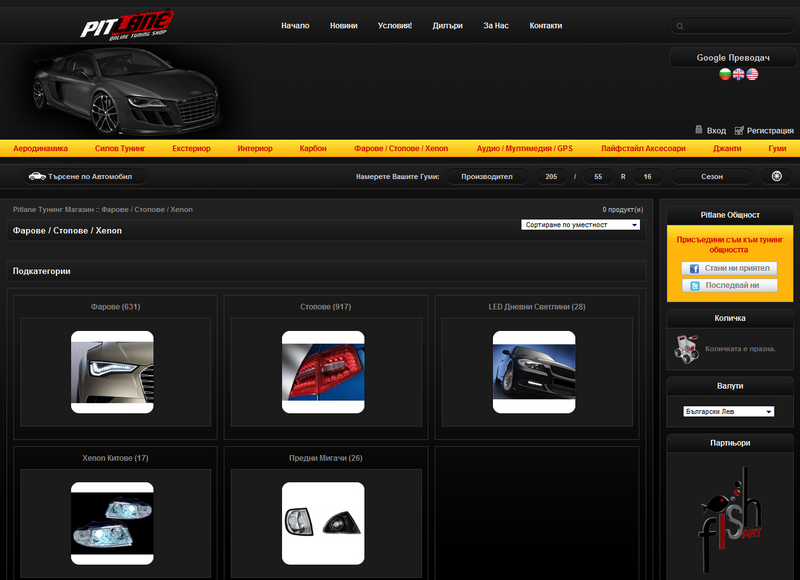800x580 pixels.
Task: Open the Стопове tail light thumbnail
Action: tap(323, 372)
